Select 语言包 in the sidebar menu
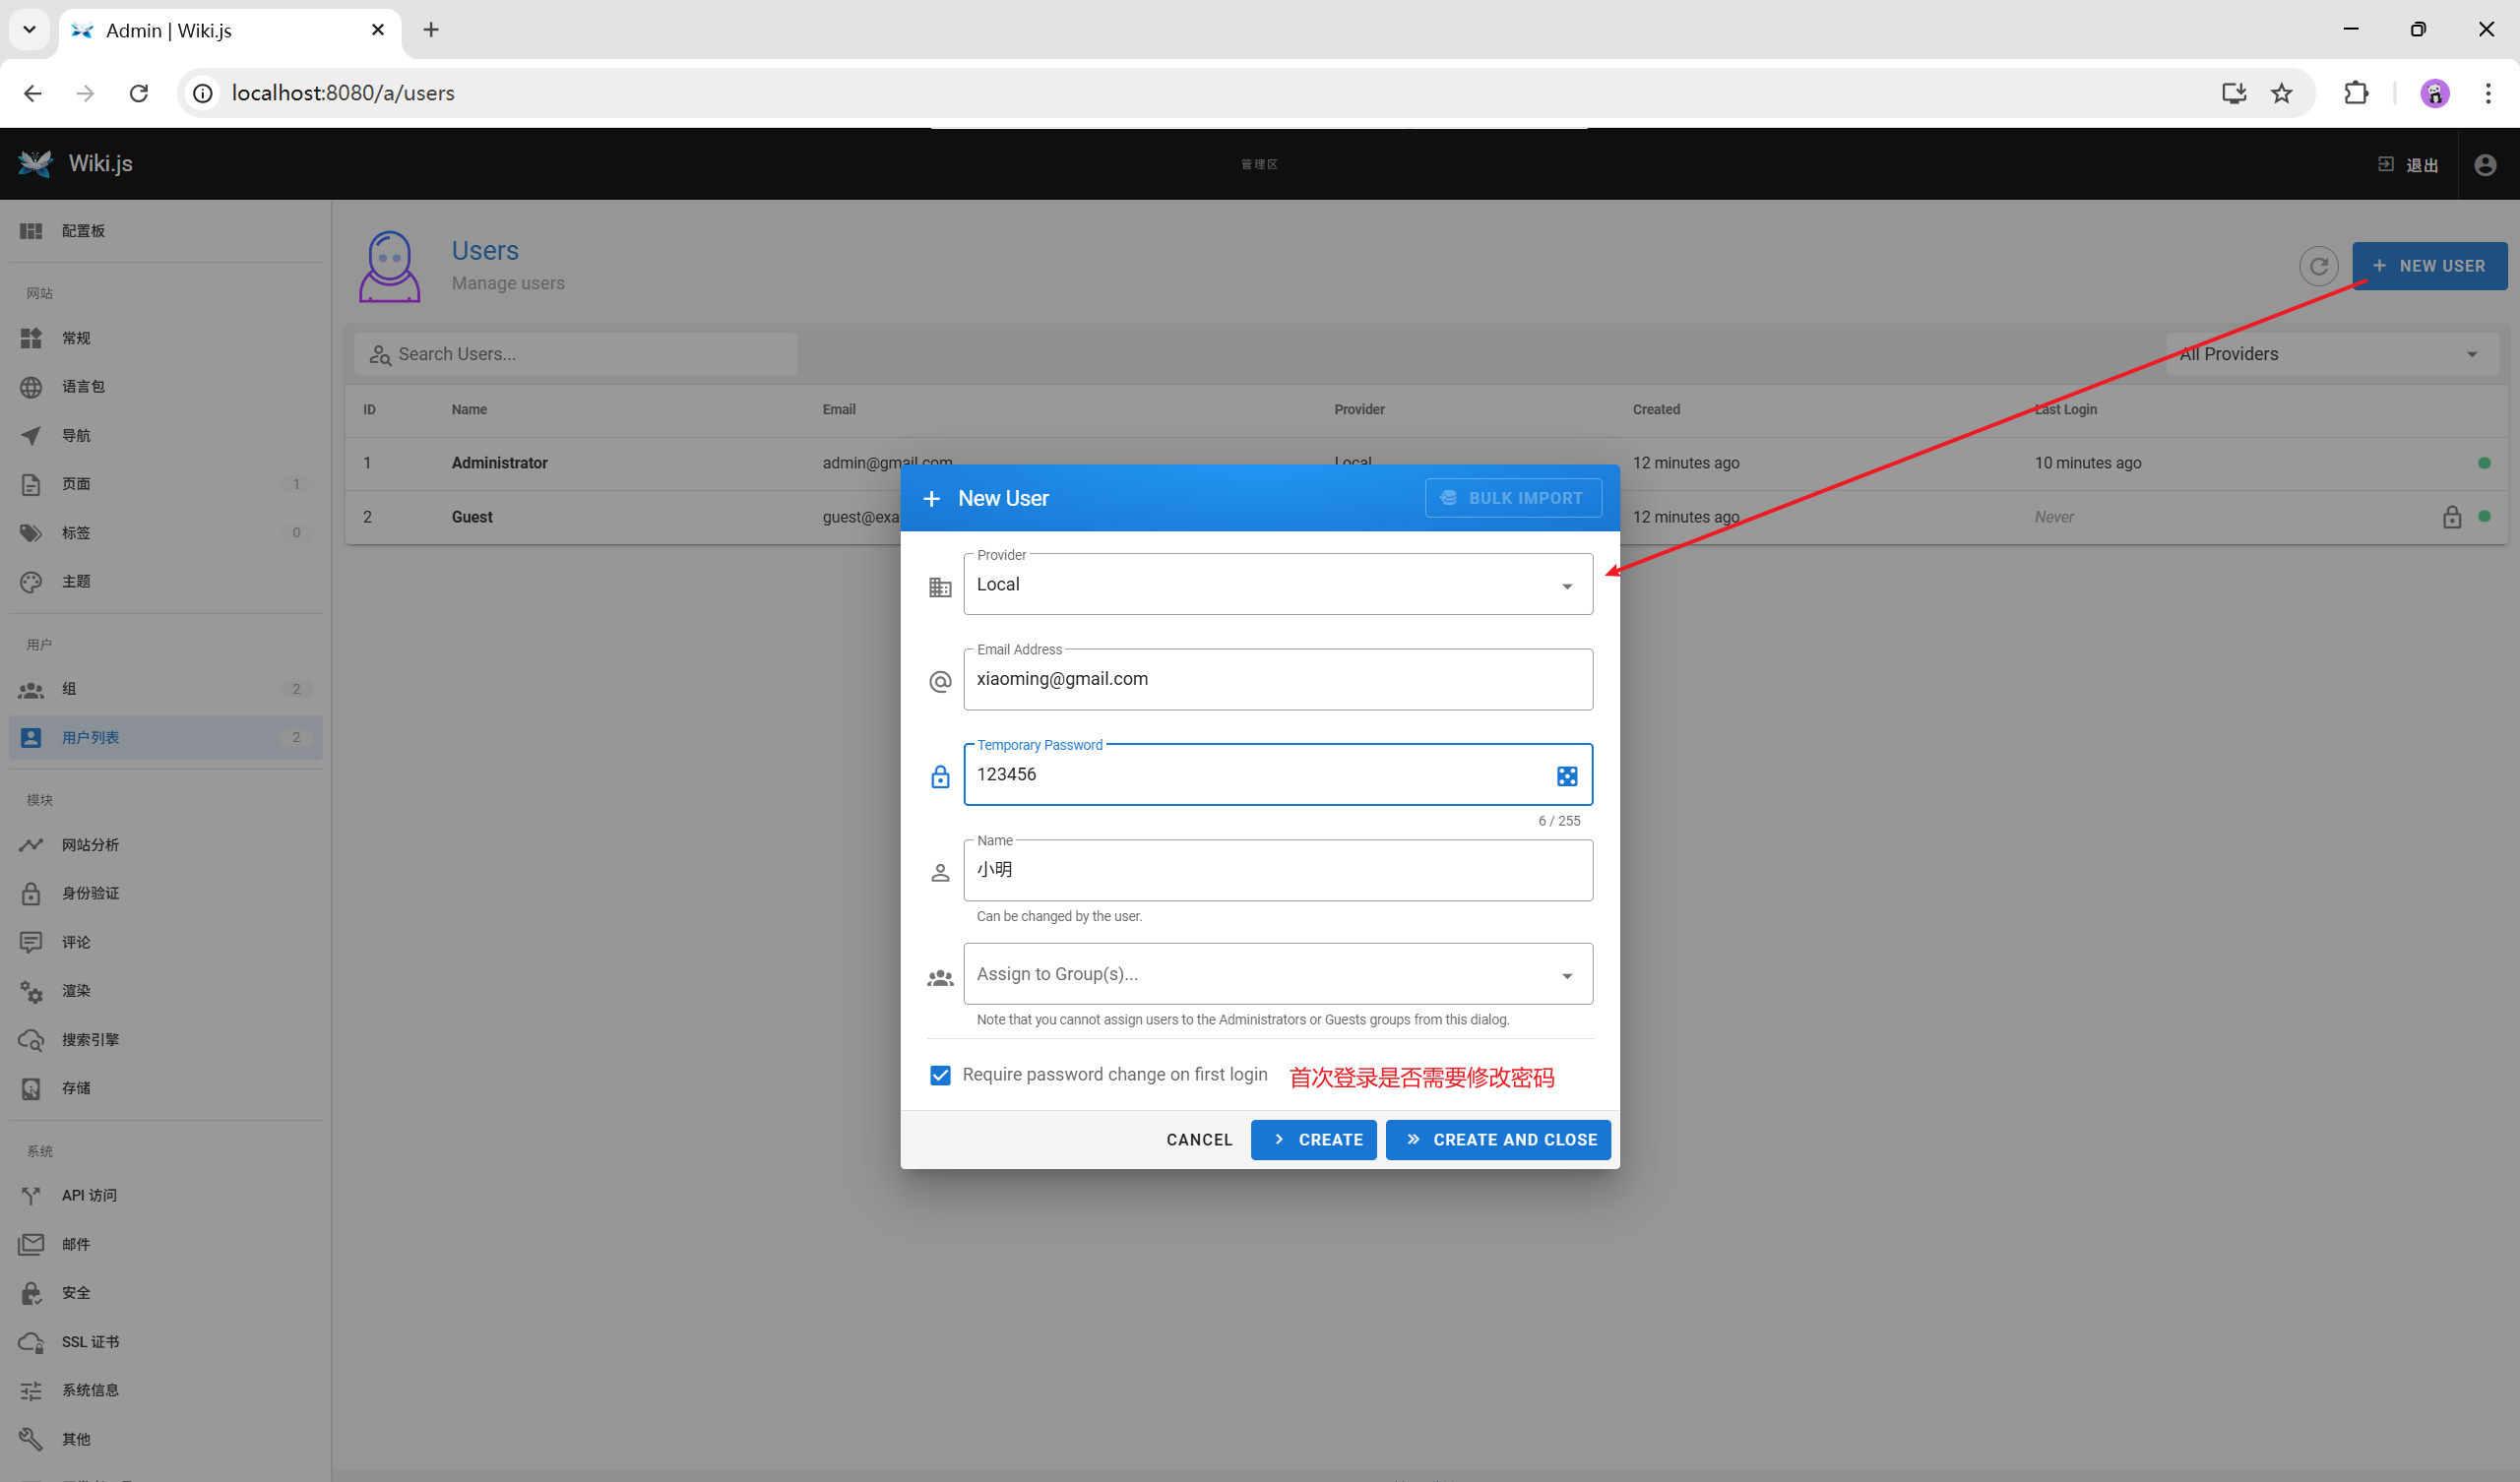 click(82, 387)
